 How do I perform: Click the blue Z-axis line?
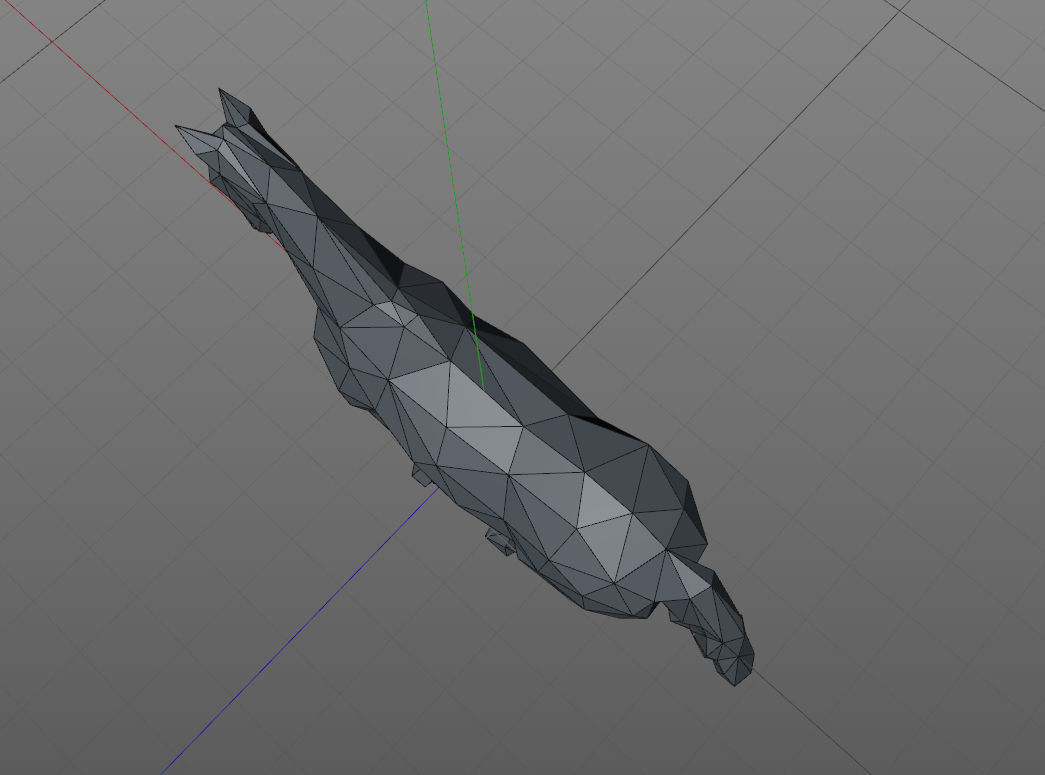tap(300, 630)
